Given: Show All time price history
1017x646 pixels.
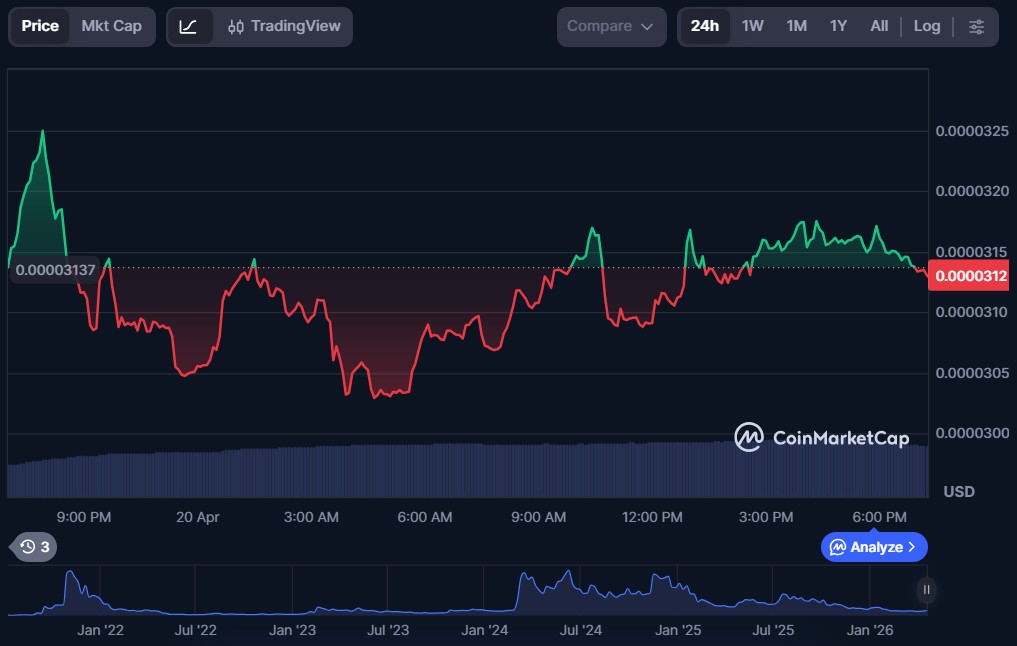Looking at the screenshot, I should (879, 26).
